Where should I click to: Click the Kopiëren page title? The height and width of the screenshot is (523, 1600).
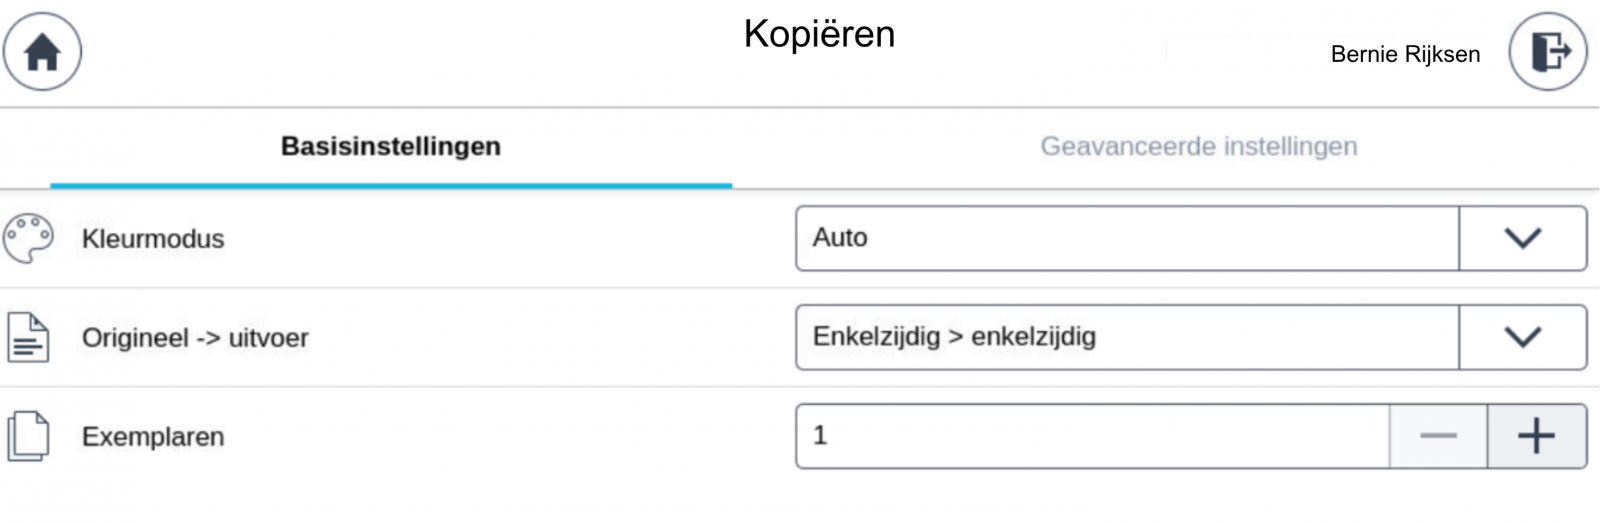819,34
